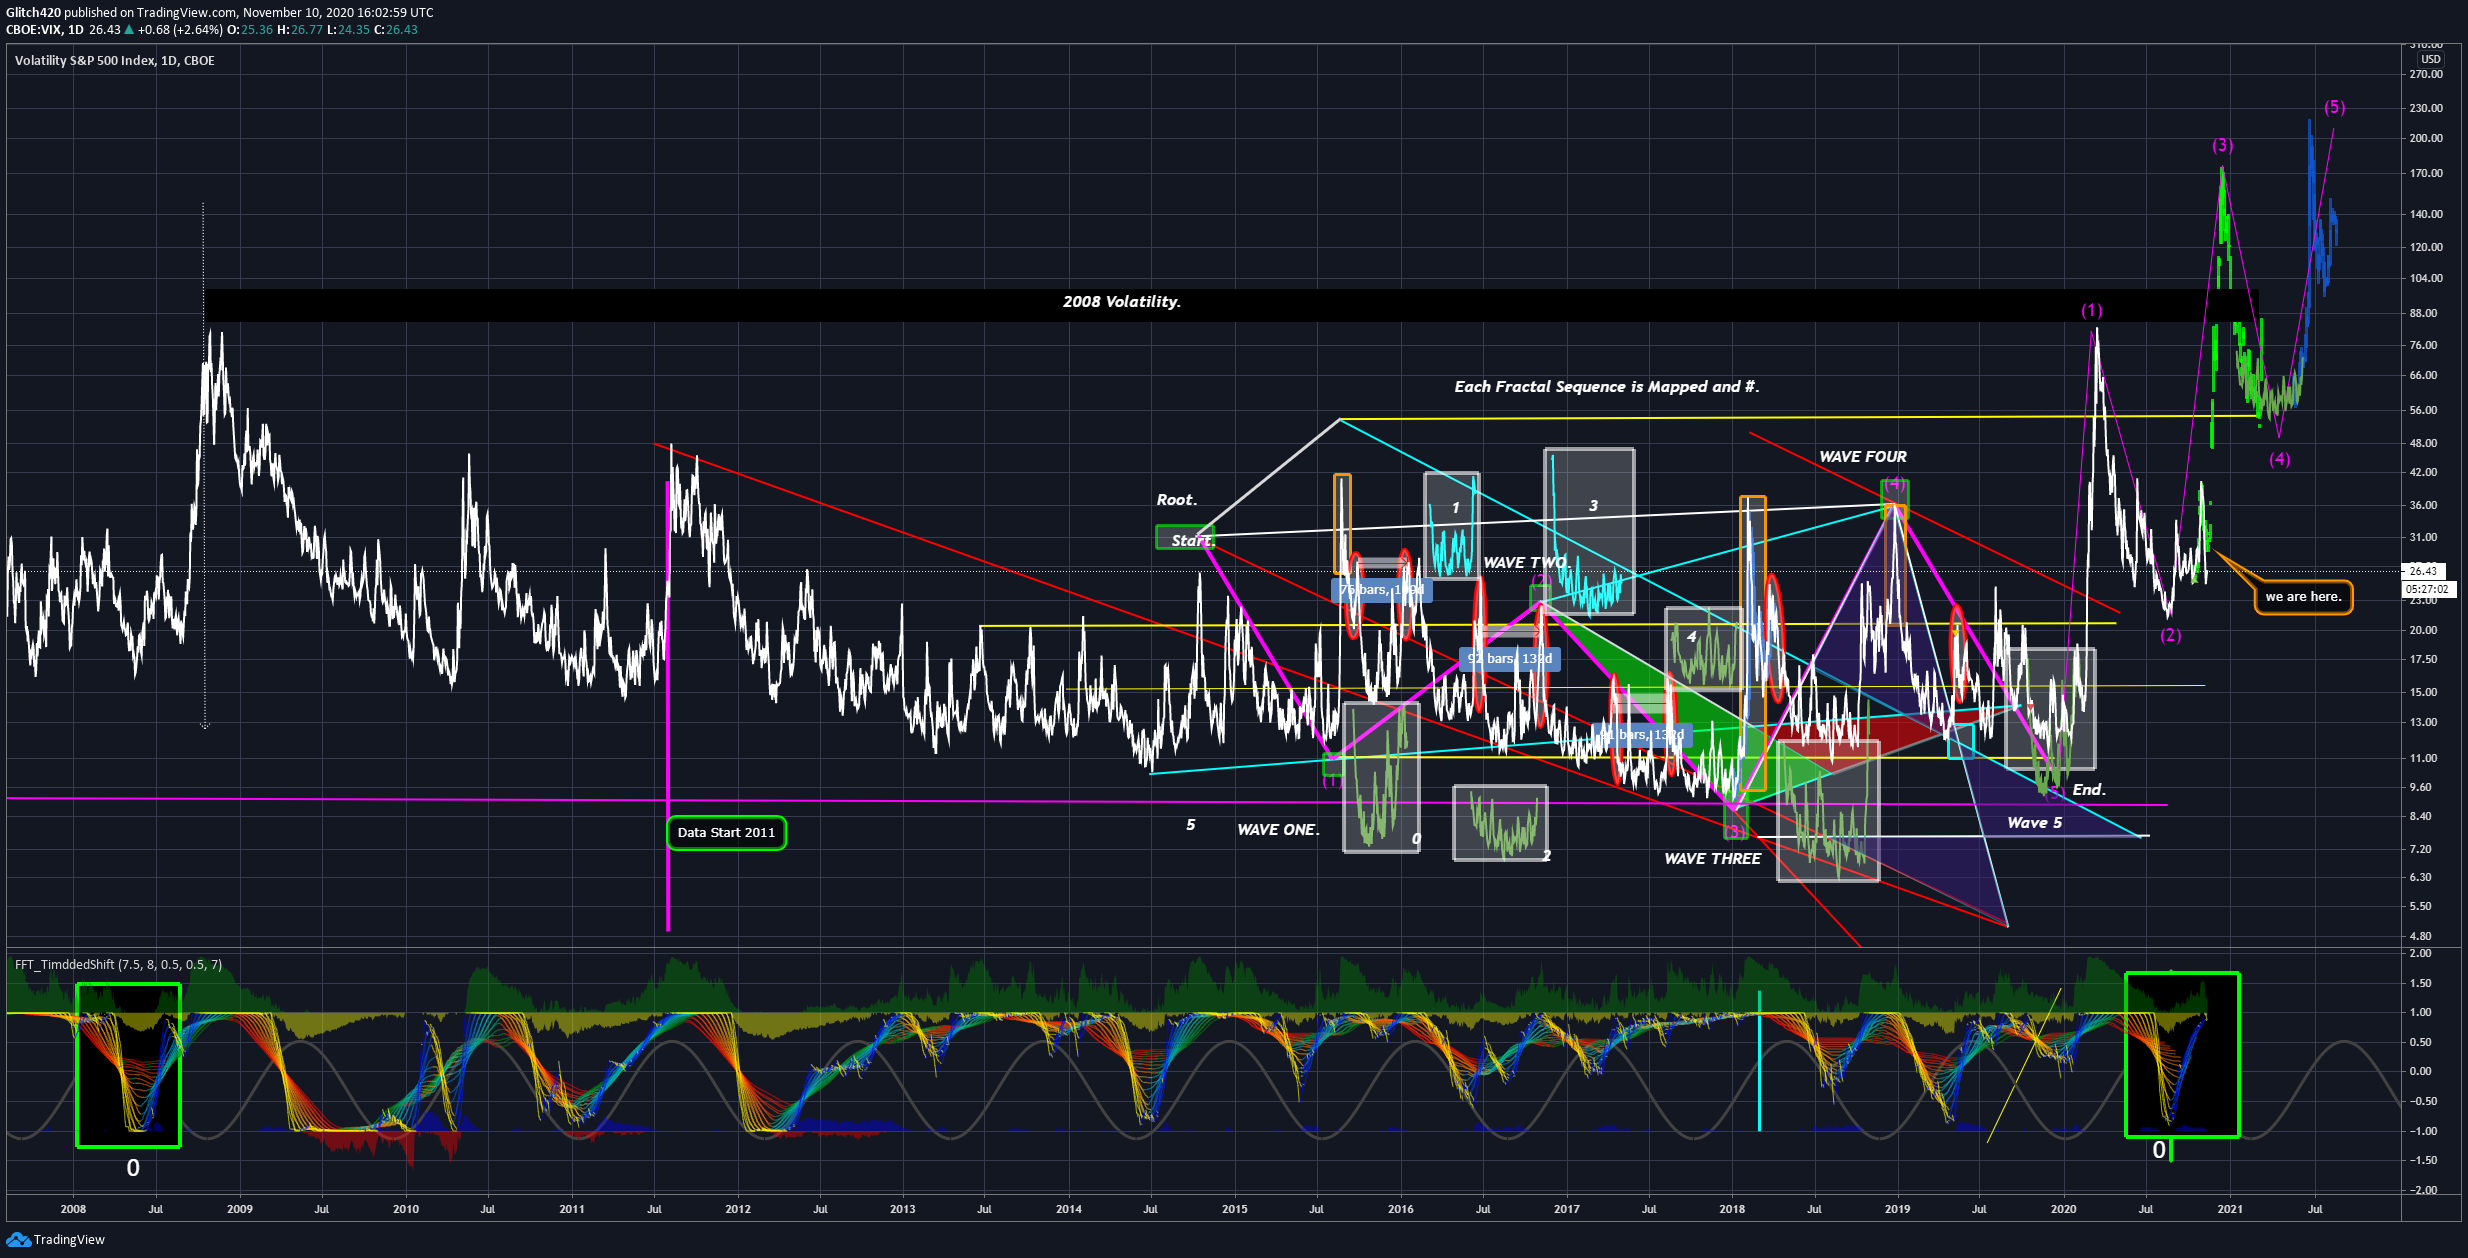Select the '92 bars, 133d' measurement label
Viewport: 2468px width, 1258px height.
point(1509,659)
